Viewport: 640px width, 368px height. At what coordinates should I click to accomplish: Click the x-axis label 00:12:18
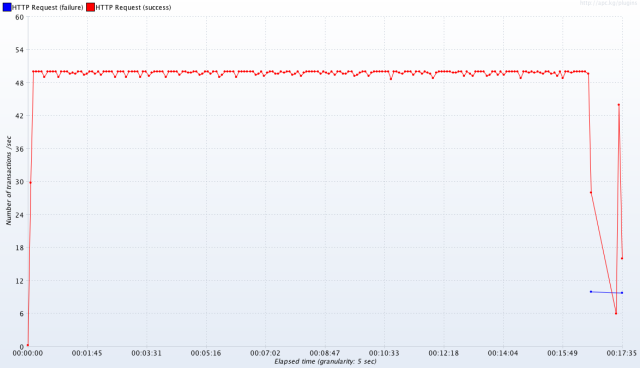444,353
